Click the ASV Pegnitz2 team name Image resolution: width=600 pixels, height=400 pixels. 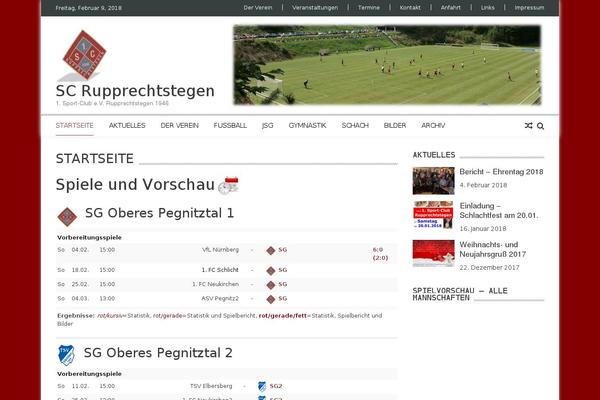point(220,299)
